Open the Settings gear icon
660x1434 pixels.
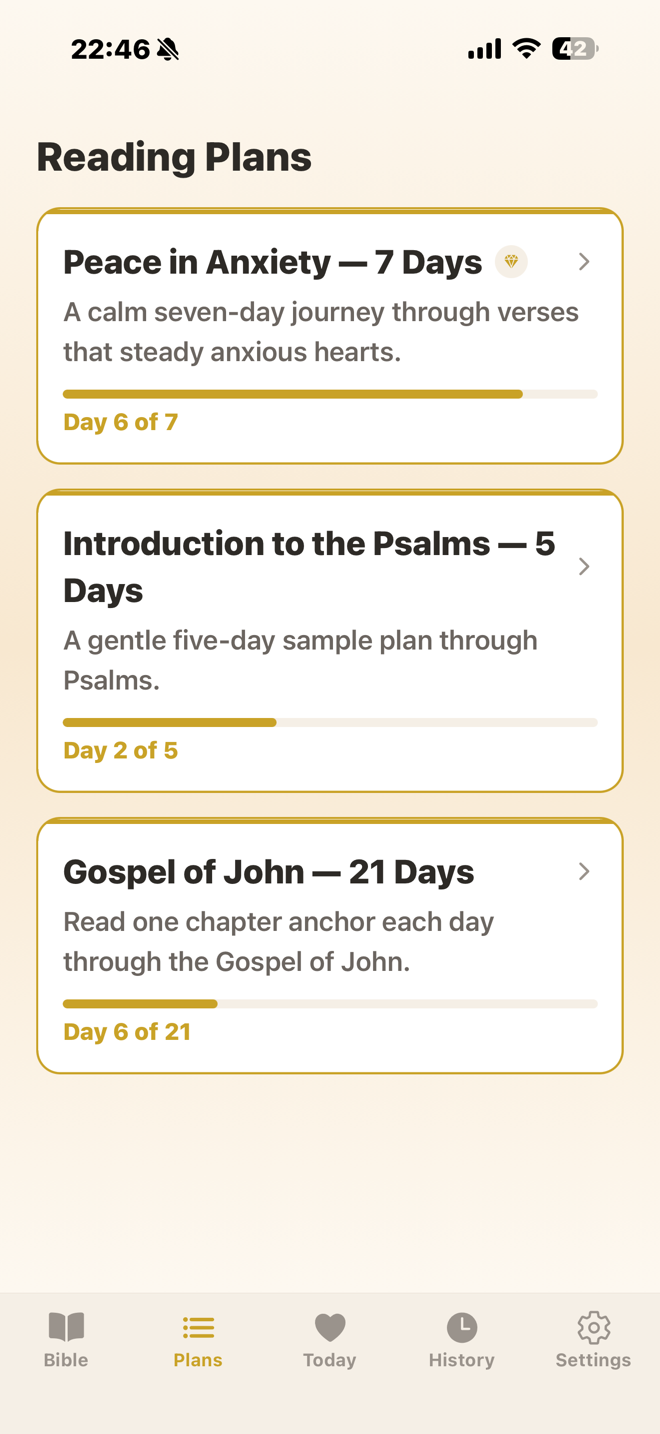593,1327
